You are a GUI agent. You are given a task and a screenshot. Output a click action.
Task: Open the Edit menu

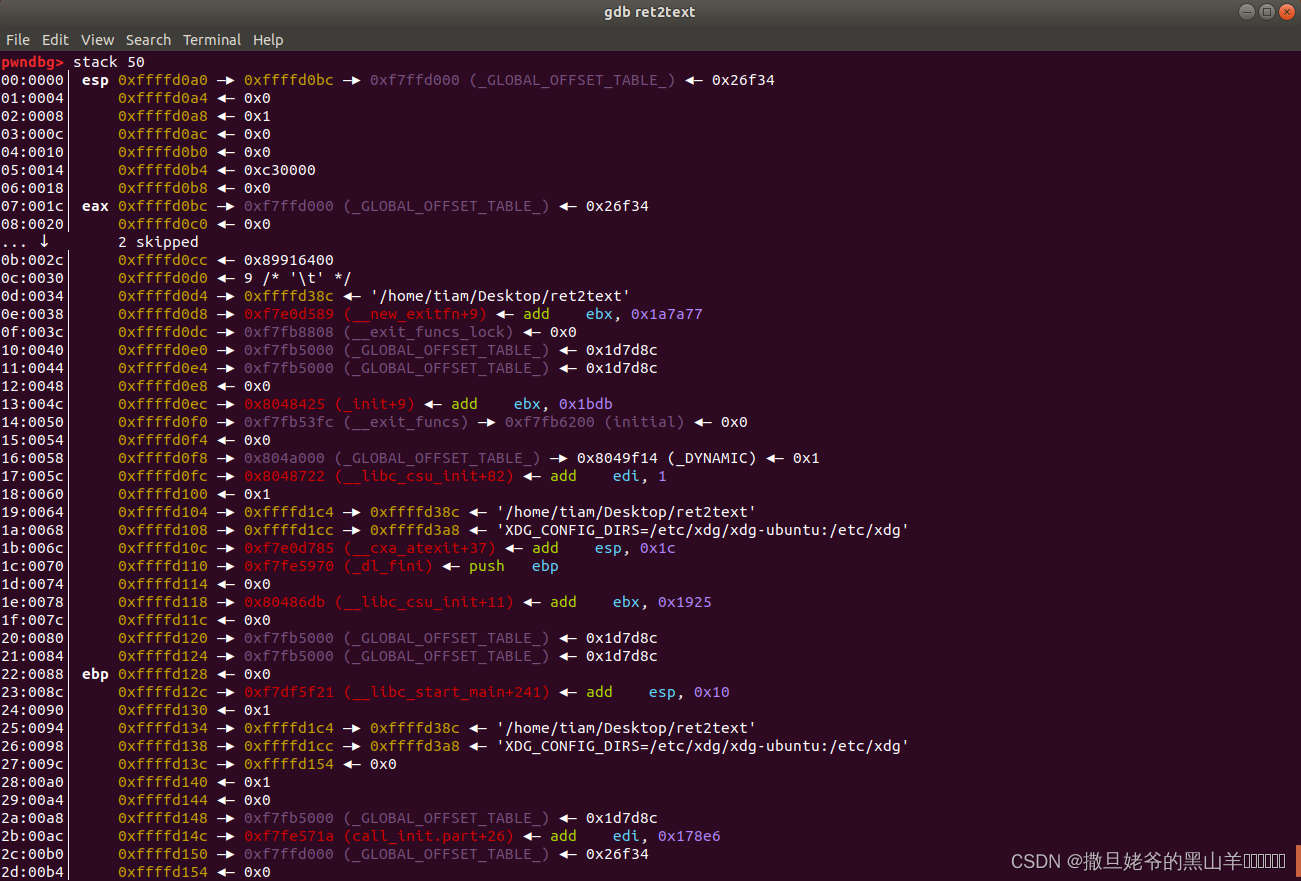coord(55,40)
